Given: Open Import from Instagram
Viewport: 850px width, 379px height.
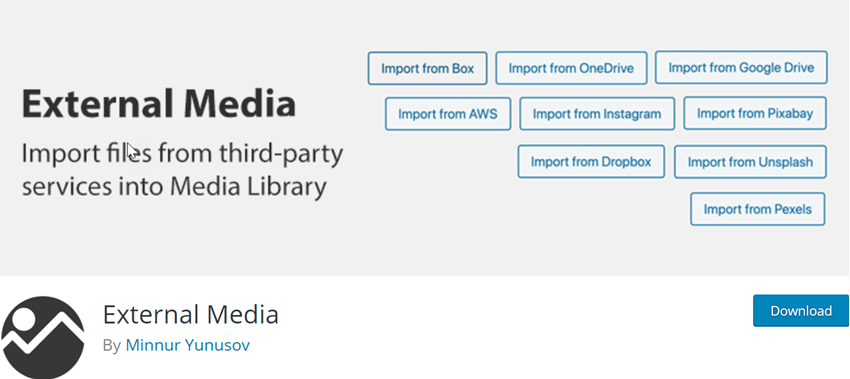Looking at the screenshot, I should coord(597,114).
